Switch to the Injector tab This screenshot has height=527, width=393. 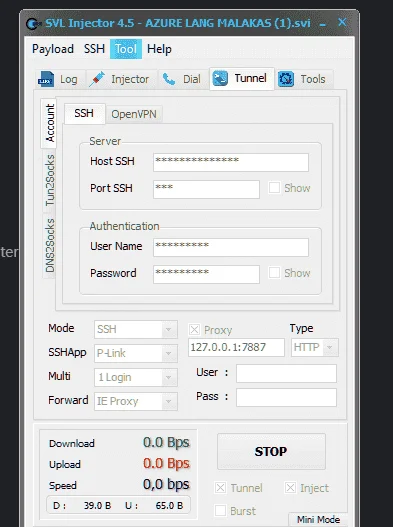122,79
